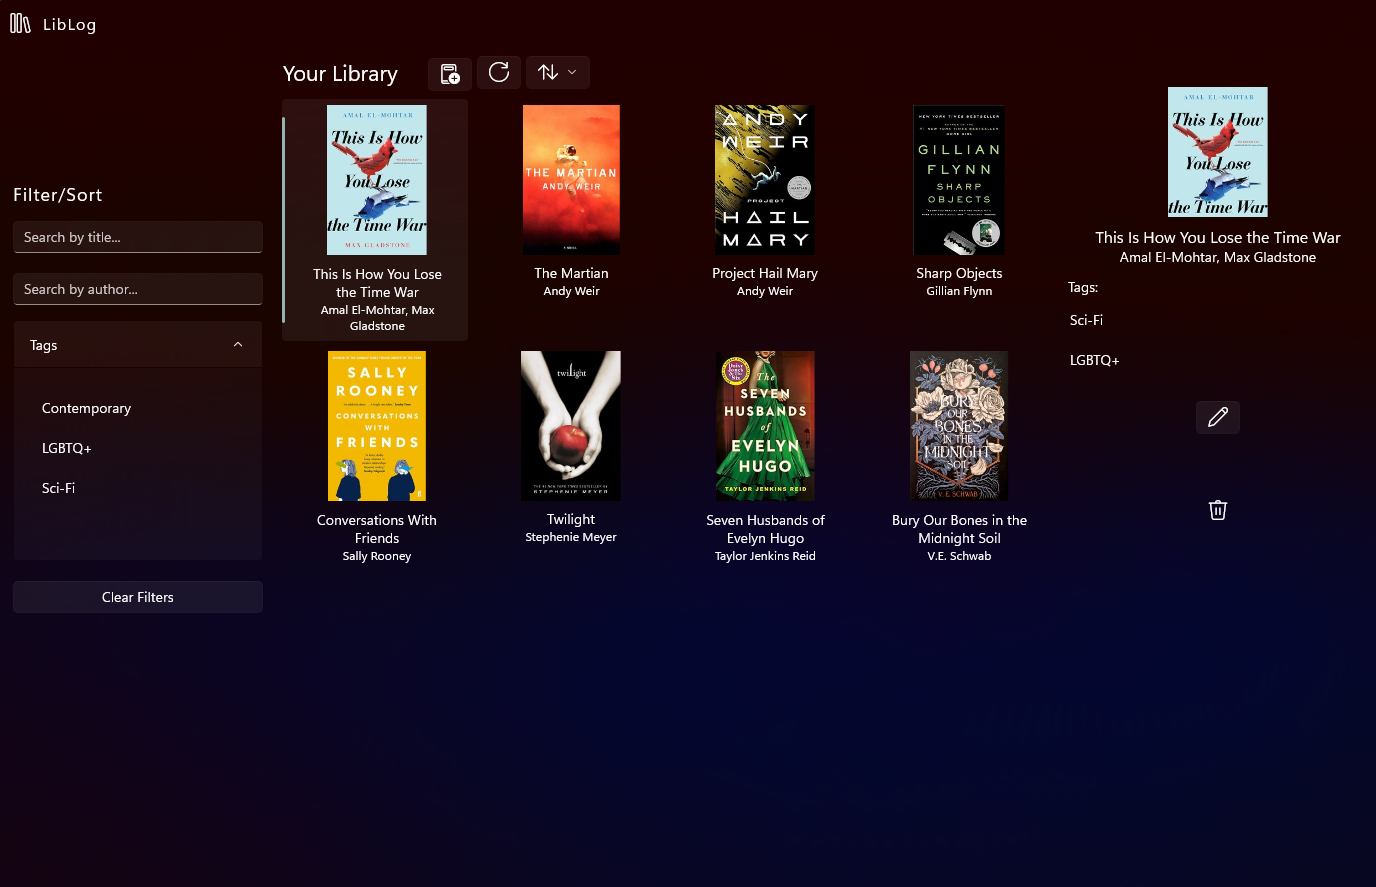Filter by the Contemporary tag

[86, 408]
